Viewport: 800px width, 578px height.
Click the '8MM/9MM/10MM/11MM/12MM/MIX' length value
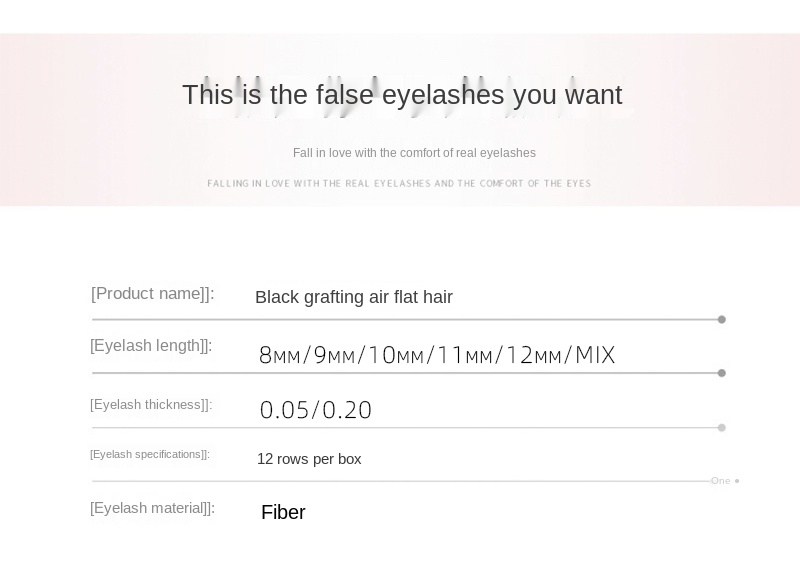pyautogui.click(x=437, y=355)
